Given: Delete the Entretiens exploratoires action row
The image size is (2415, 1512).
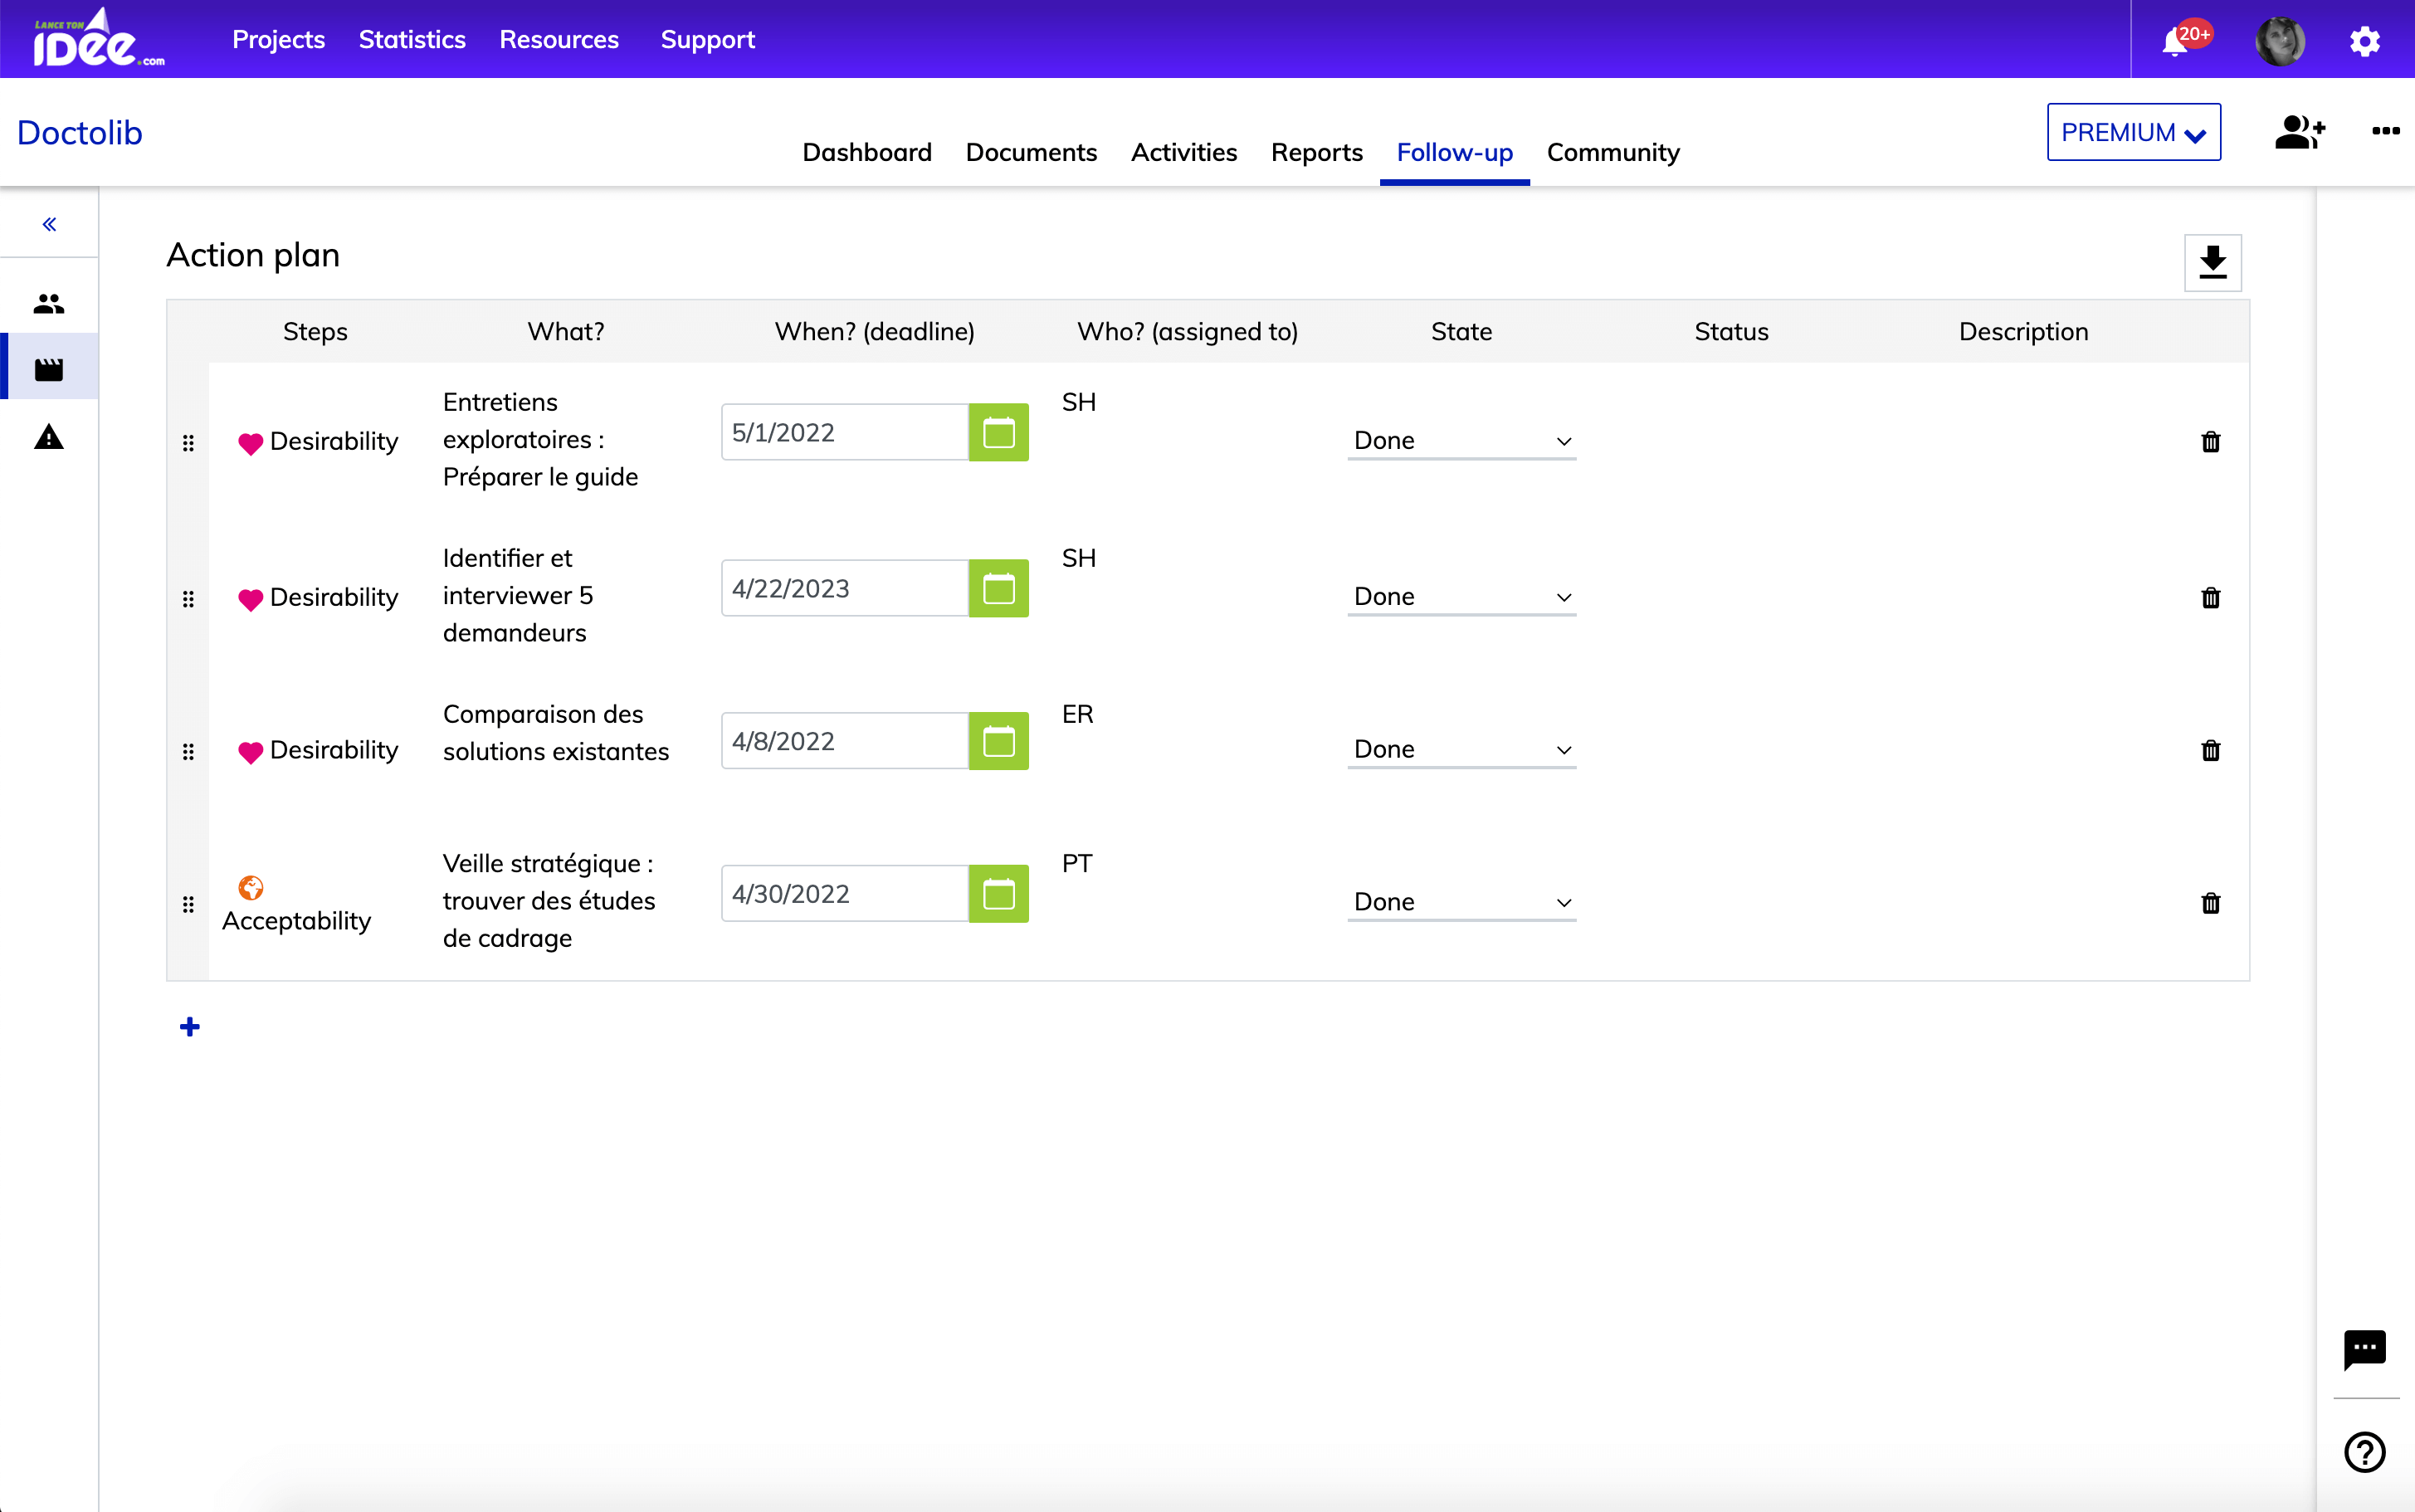Looking at the screenshot, I should [2210, 442].
